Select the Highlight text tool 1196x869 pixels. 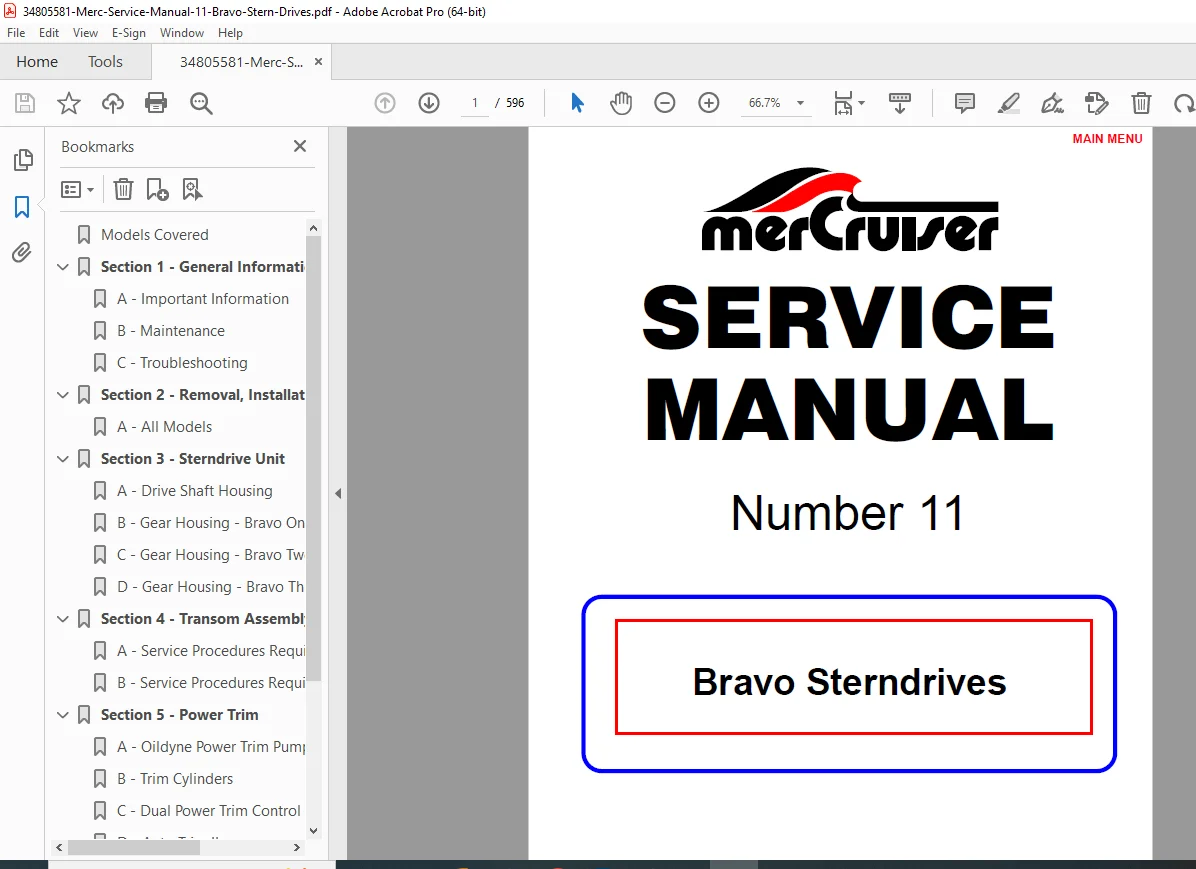coord(1009,103)
